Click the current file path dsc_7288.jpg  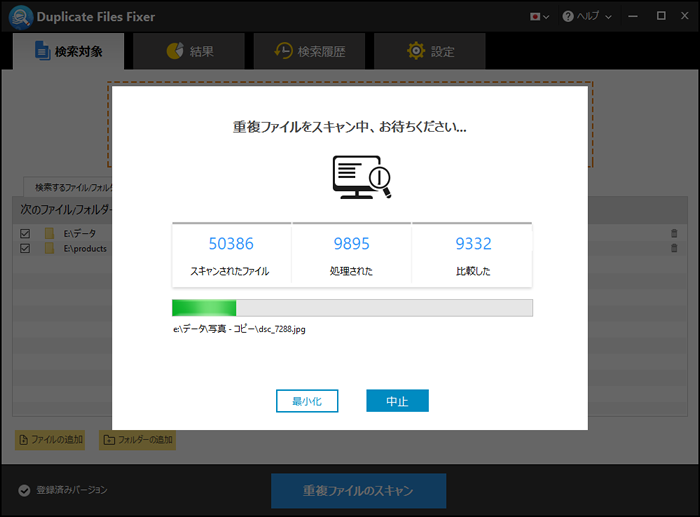(239, 329)
